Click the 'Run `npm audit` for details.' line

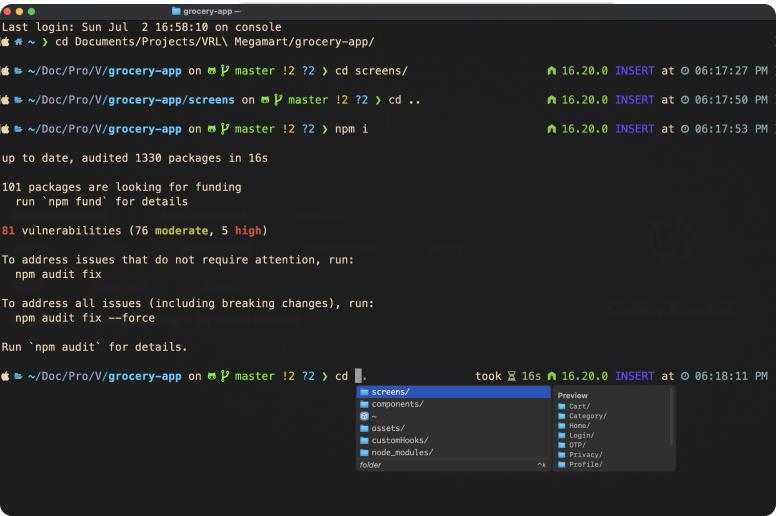[x=95, y=347]
